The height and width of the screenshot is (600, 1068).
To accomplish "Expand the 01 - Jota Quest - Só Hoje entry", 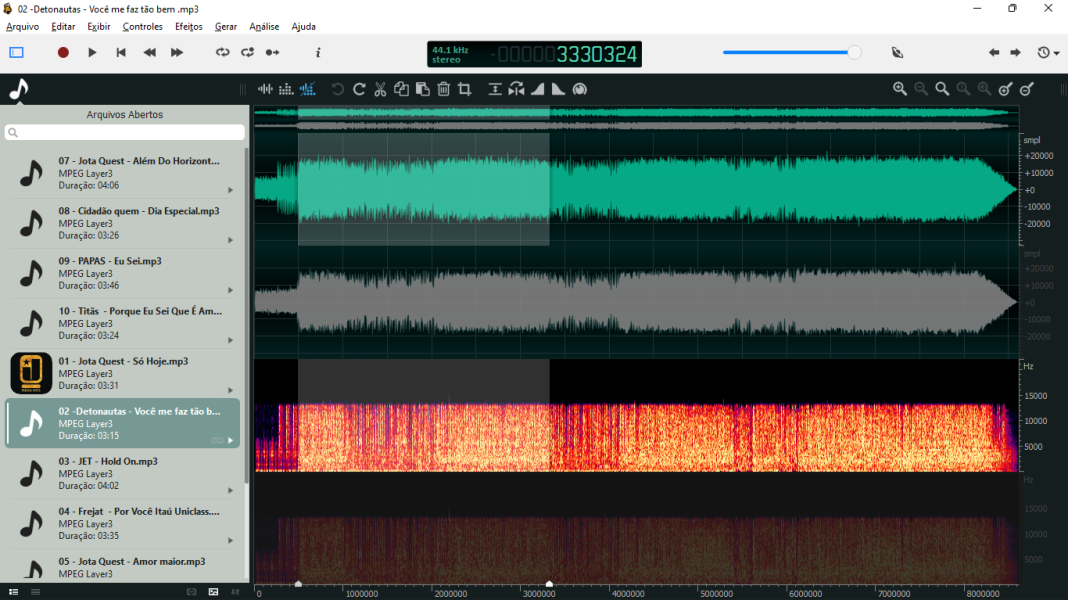I will 232,390.
